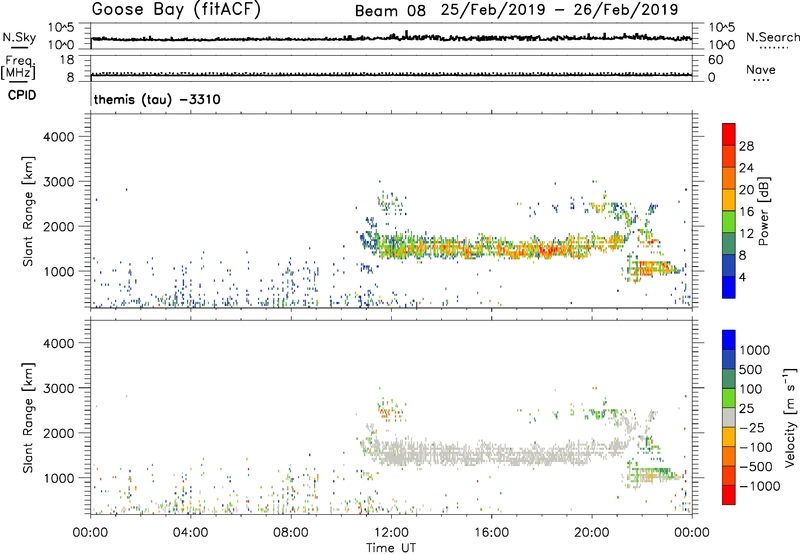The image size is (800, 554).
Task: Click the 60 tick on Nave axis
Action: click(x=715, y=60)
